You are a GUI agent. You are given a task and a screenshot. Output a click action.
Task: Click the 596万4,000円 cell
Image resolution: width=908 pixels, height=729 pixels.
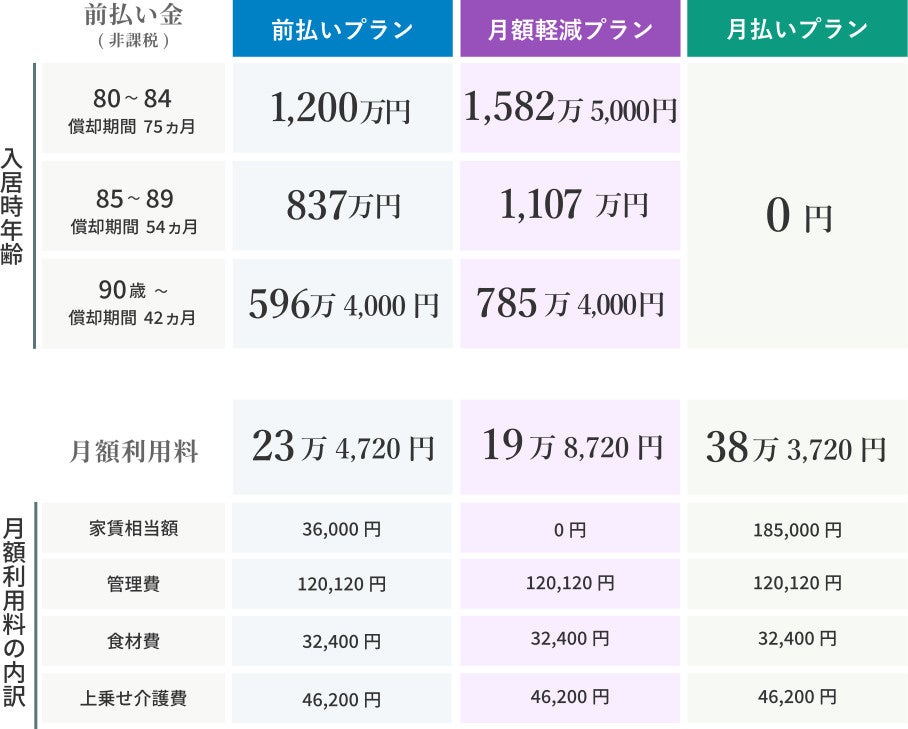click(x=343, y=304)
